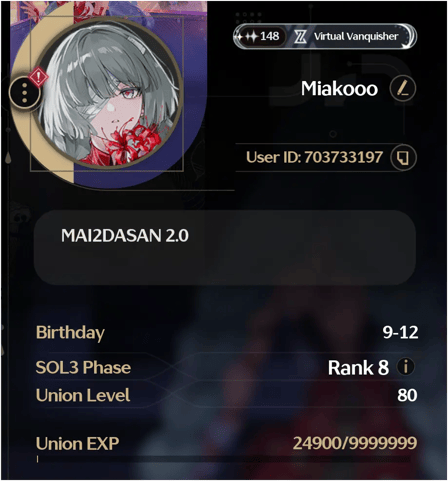Click the Union Level 80 value

click(407, 395)
